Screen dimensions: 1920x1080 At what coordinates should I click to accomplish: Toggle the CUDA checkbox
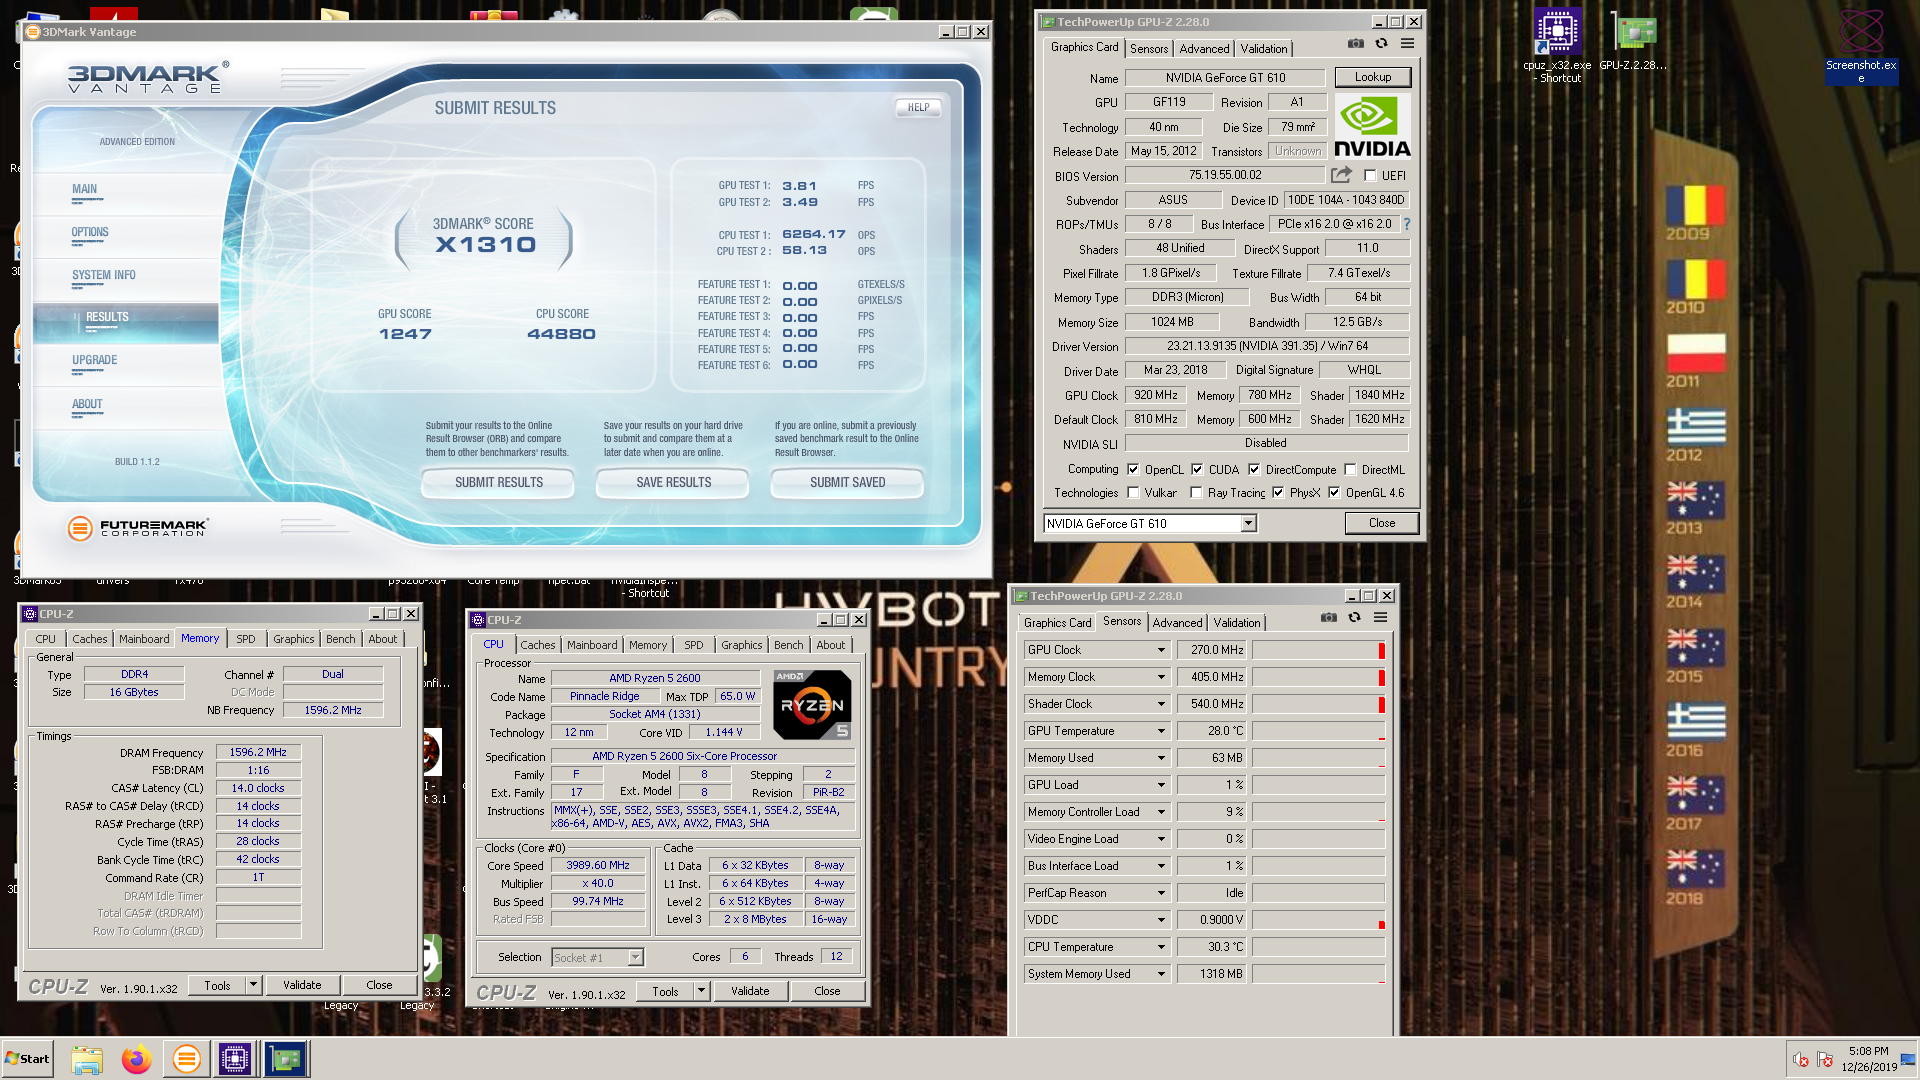(1197, 469)
